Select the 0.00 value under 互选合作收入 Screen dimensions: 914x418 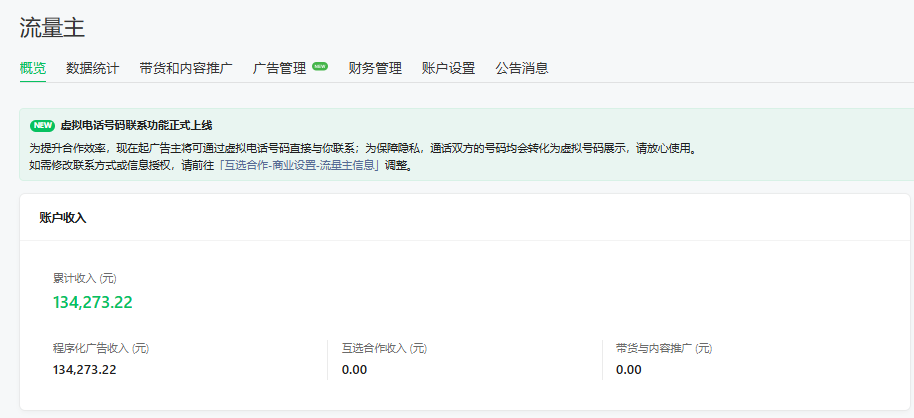(354, 370)
